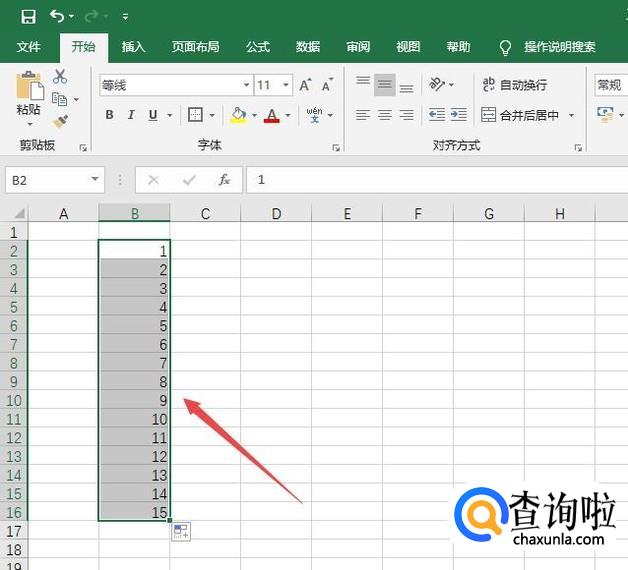
Task: Open the undo history dropdown arrow
Action: point(72,16)
